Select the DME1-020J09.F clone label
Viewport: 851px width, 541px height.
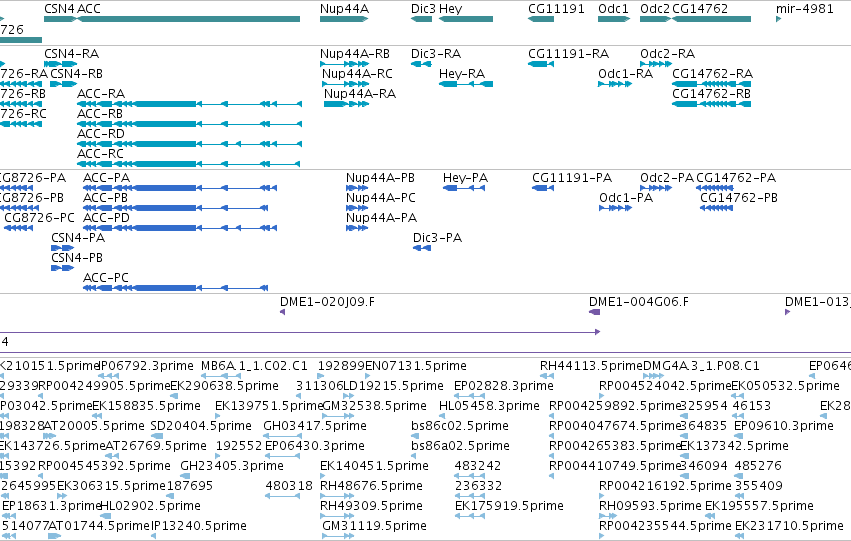327,302
